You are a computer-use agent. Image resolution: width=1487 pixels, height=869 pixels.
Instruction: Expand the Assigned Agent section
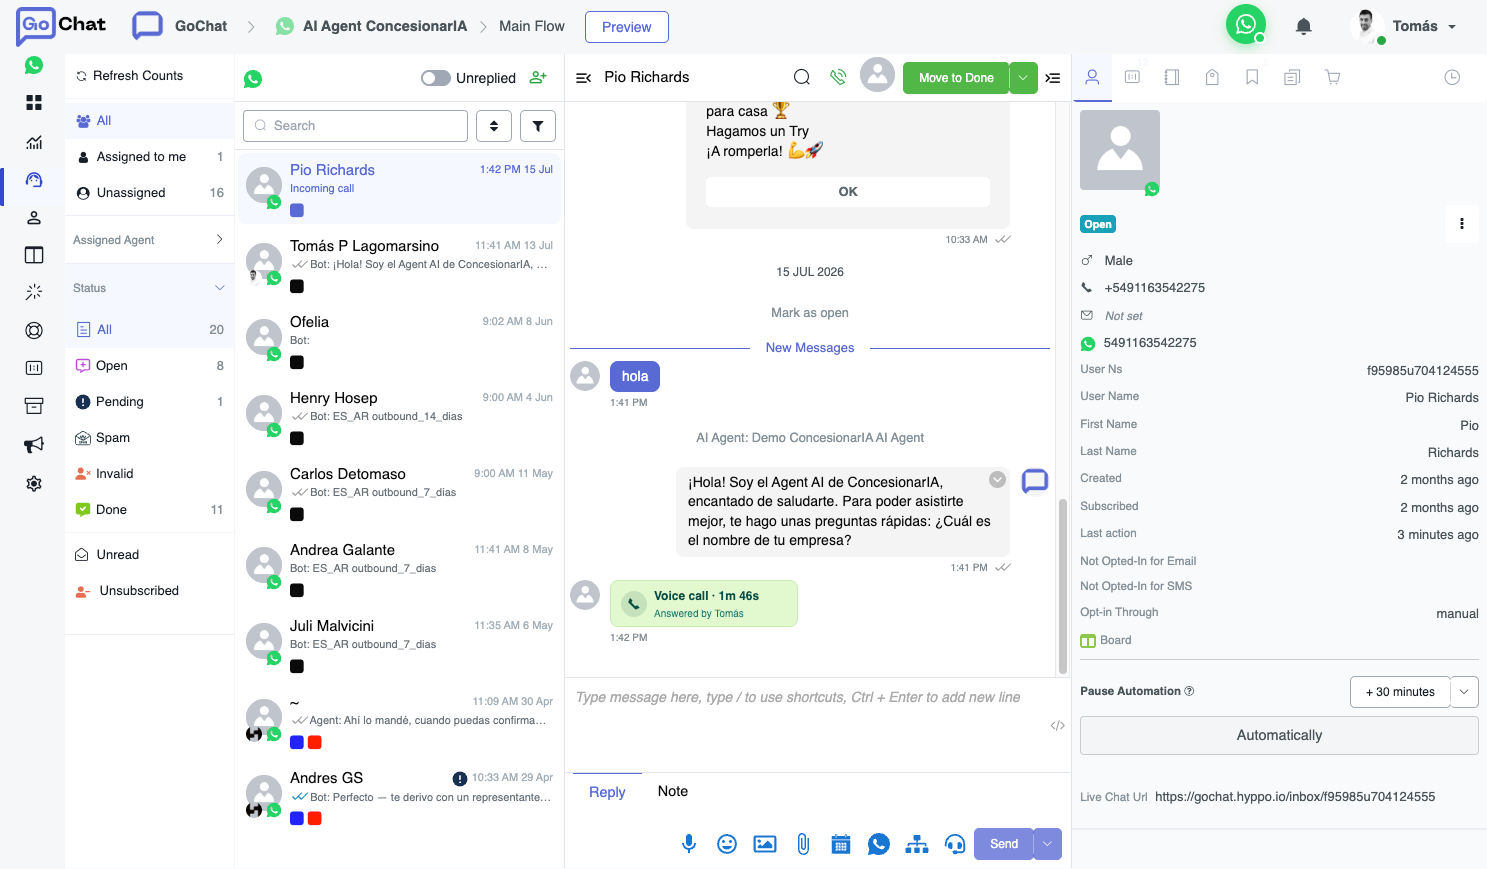pos(149,240)
